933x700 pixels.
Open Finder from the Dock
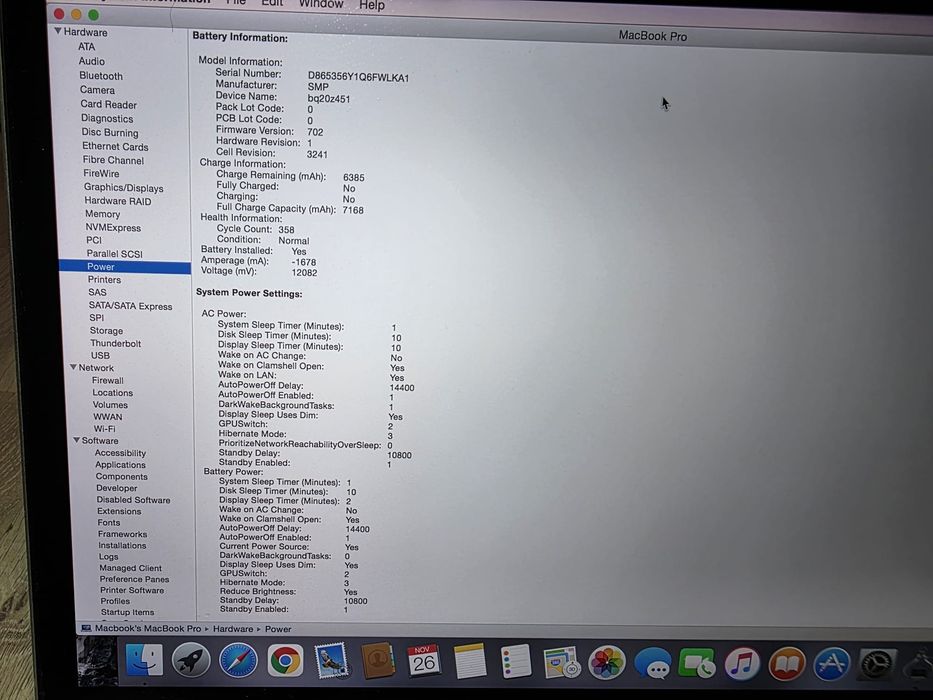[x=144, y=660]
